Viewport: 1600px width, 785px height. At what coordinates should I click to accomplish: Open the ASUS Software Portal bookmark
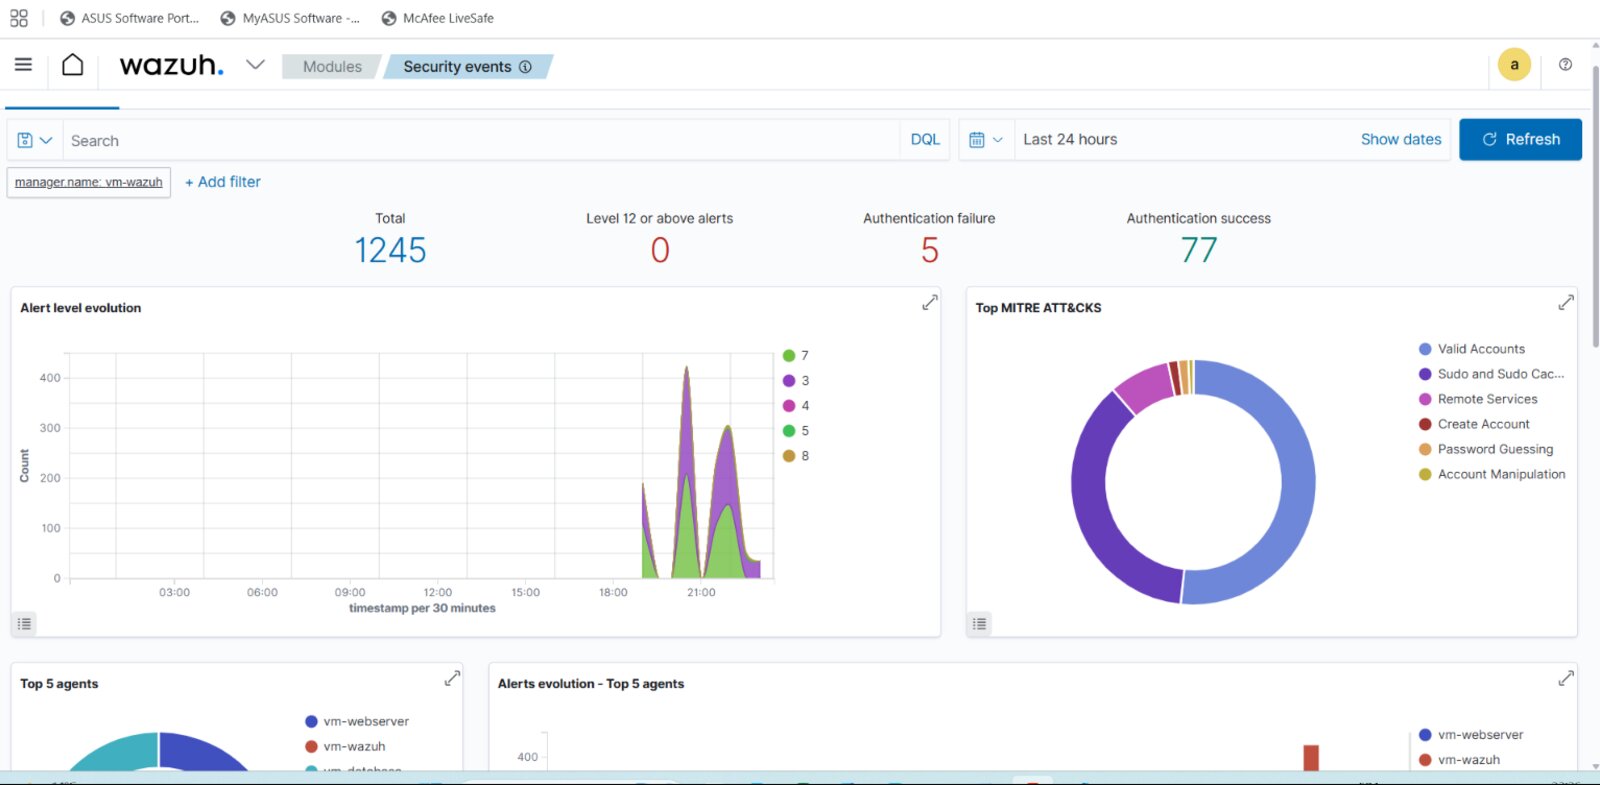pyautogui.click(x=130, y=18)
